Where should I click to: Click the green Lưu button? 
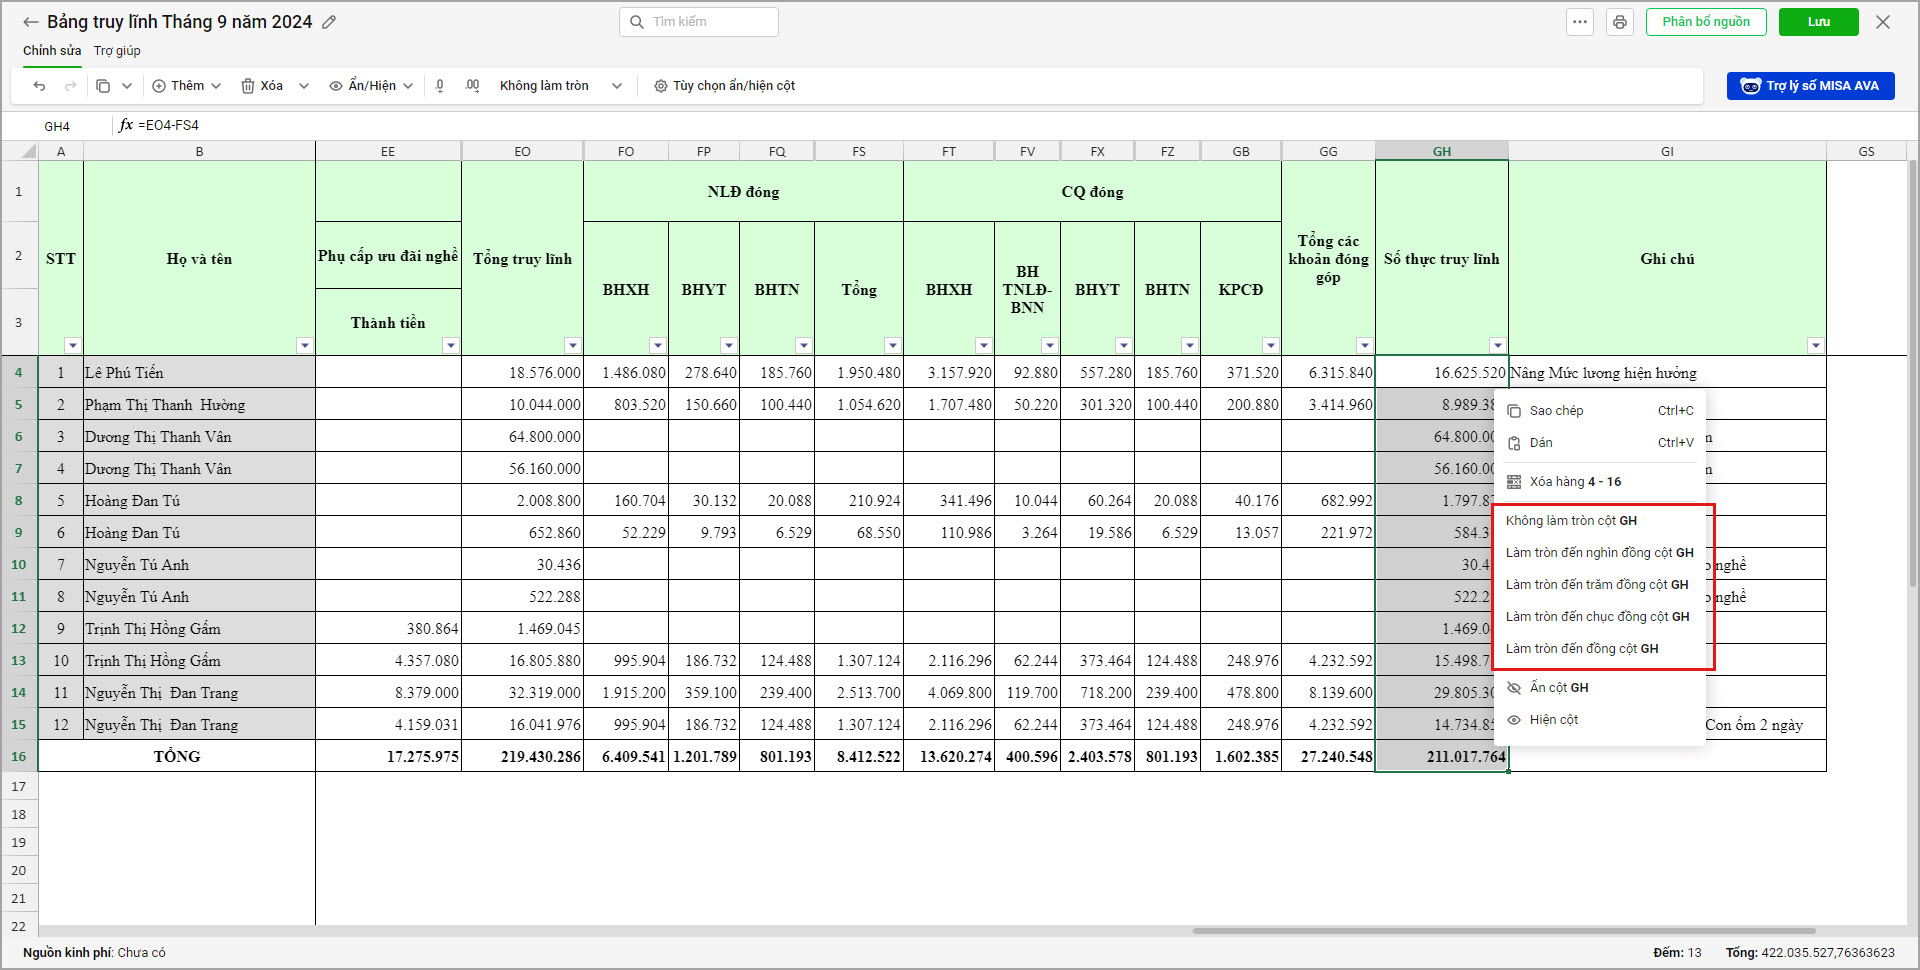tap(1818, 22)
